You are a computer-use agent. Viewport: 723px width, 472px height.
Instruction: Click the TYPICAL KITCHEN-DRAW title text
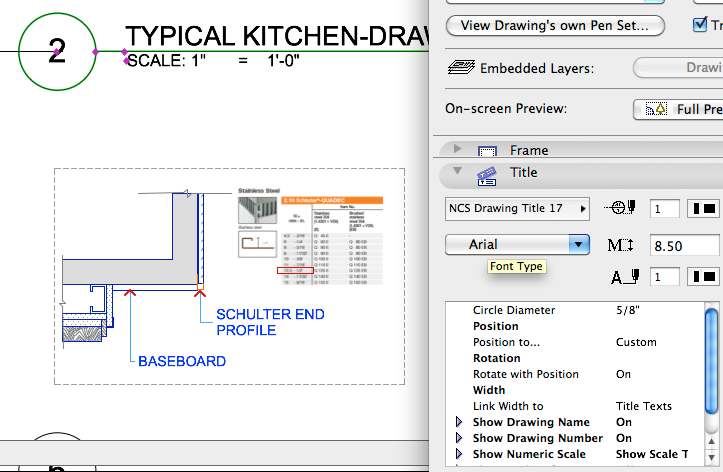(277, 36)
